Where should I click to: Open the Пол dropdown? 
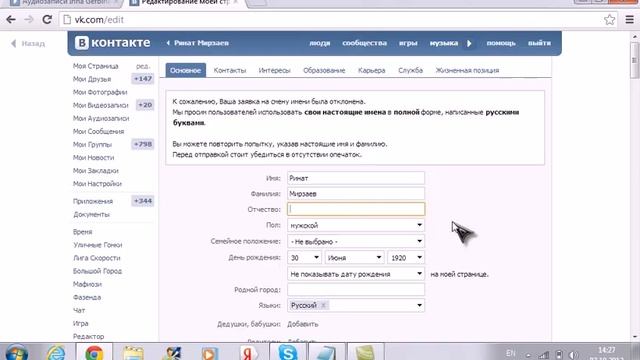(x=356, y=225)
